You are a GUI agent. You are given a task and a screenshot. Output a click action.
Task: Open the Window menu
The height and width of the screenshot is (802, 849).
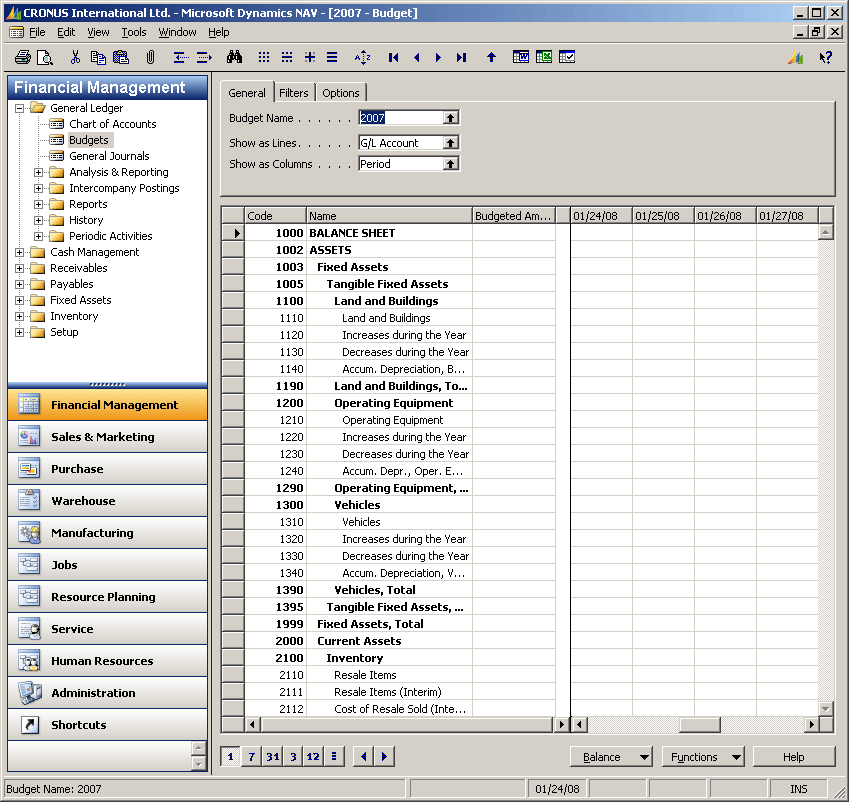point(177,32)
